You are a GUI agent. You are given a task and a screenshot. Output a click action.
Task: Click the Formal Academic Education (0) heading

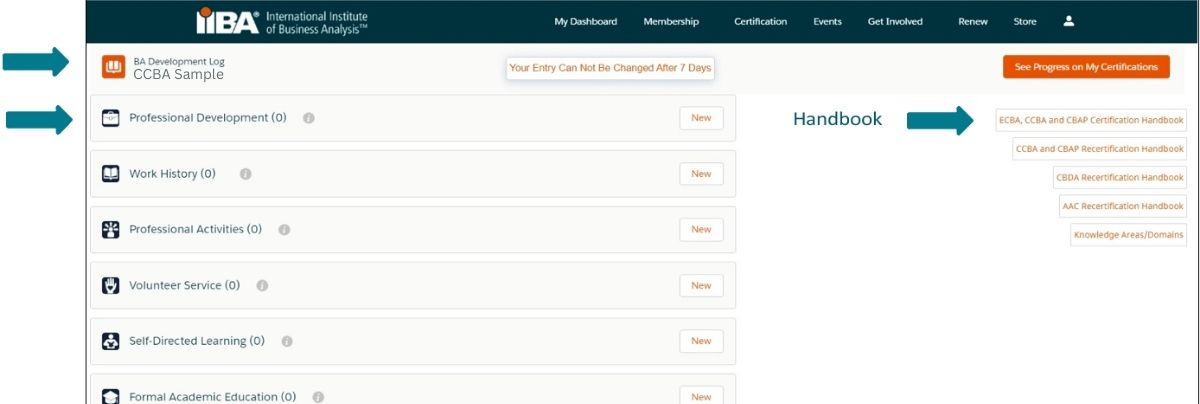(x=213, y=397)
